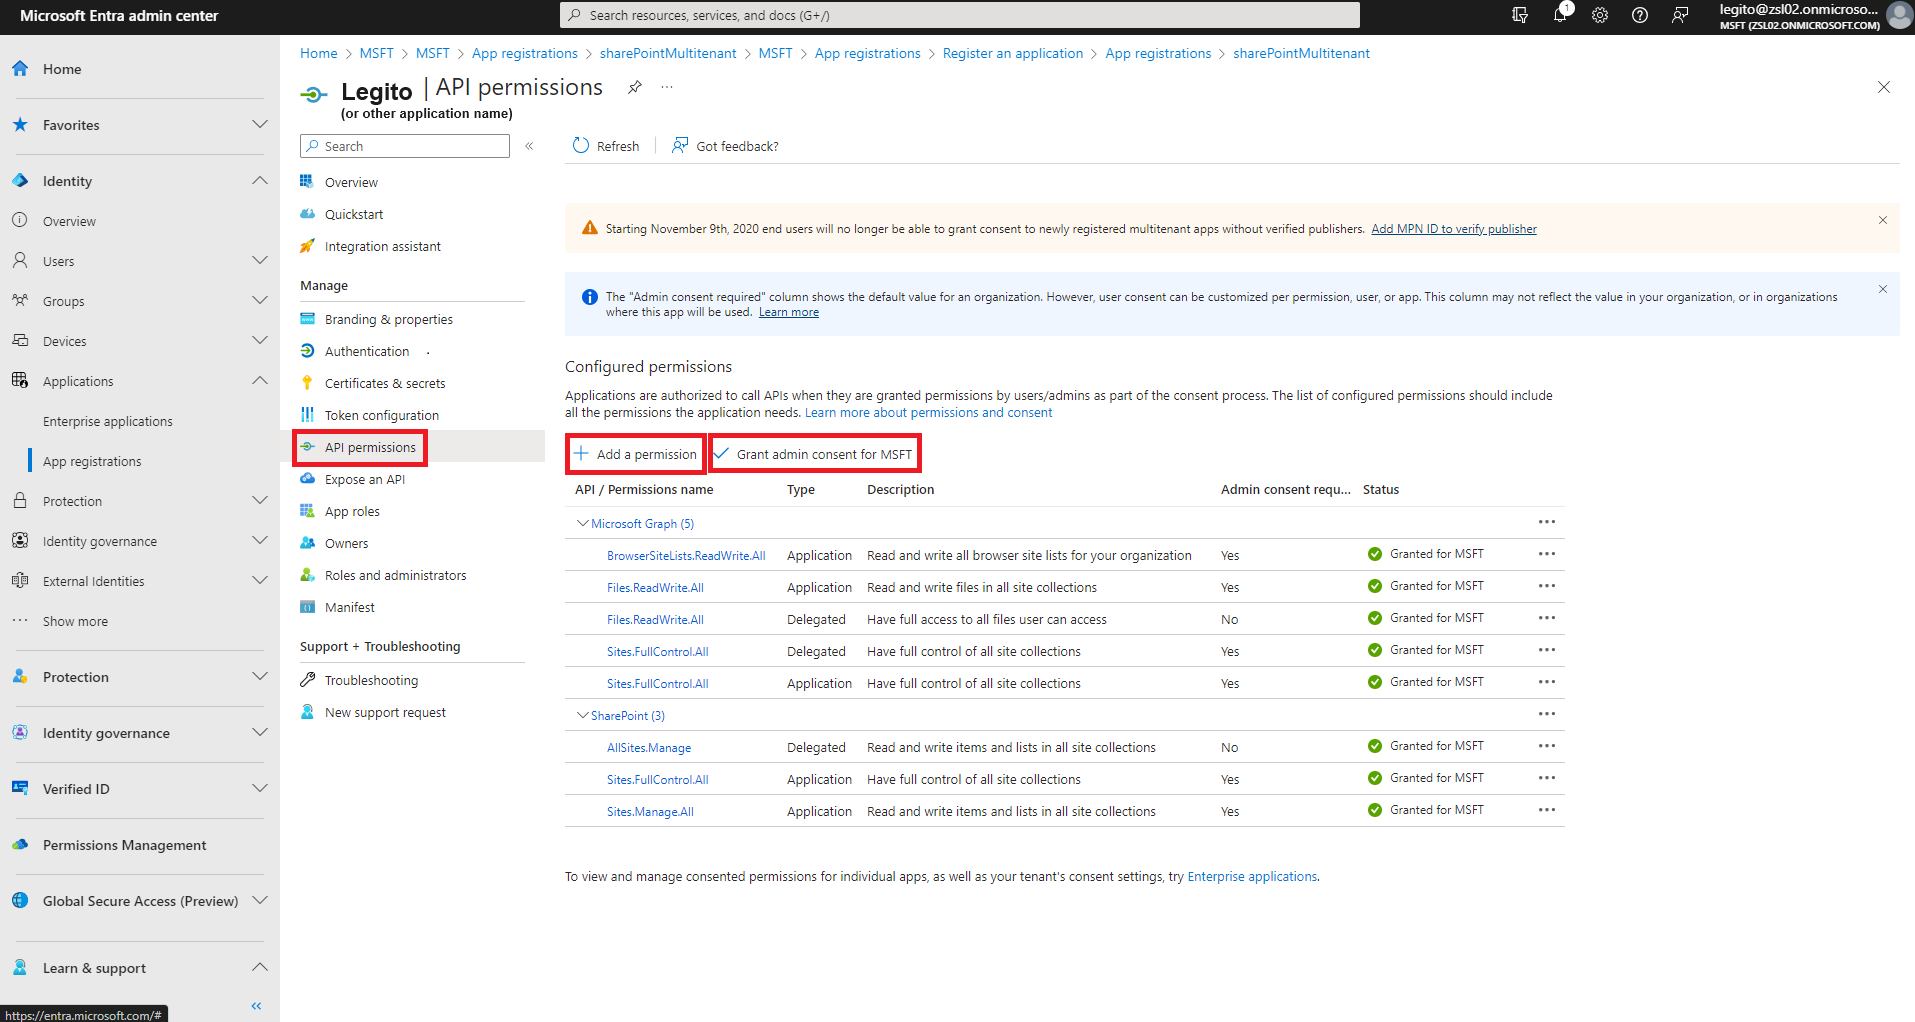Open Integration assistant

(382, 246)
